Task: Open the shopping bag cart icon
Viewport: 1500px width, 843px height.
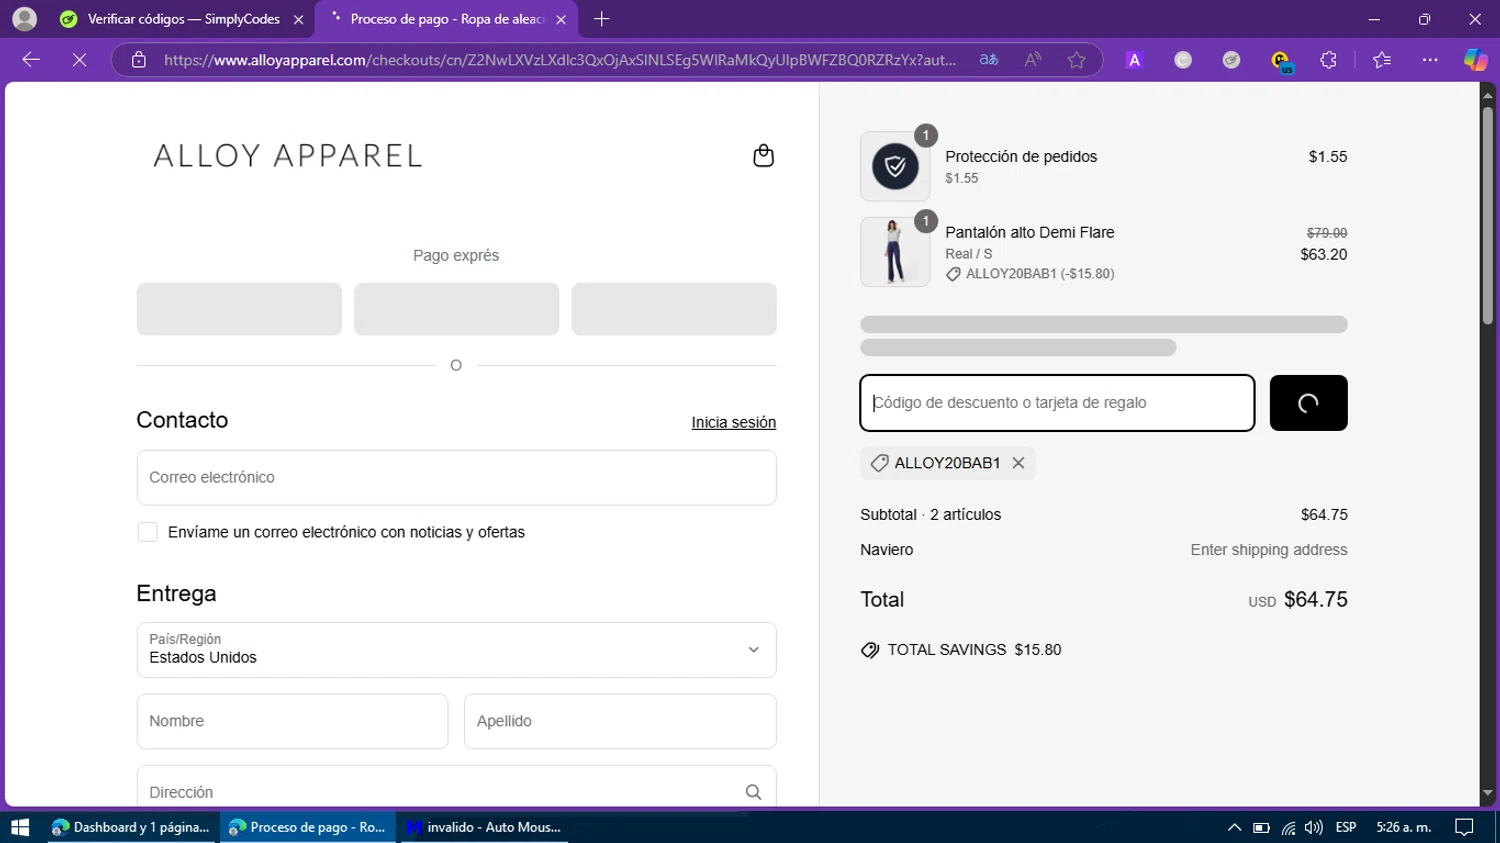Action: tap(763, 156)
